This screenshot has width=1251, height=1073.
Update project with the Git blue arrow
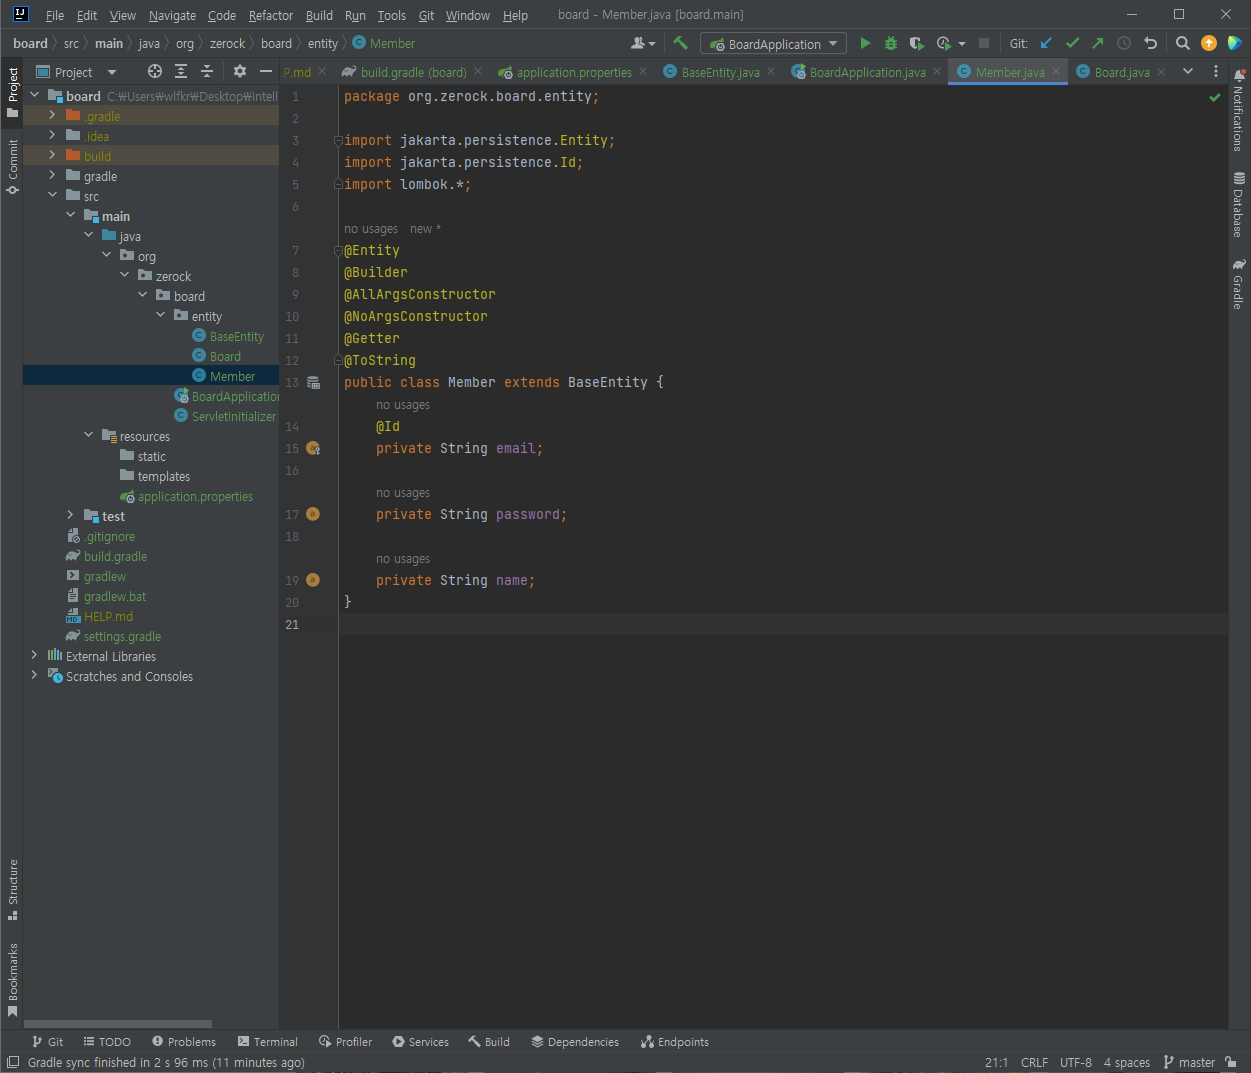click(x=1047, y=43)
